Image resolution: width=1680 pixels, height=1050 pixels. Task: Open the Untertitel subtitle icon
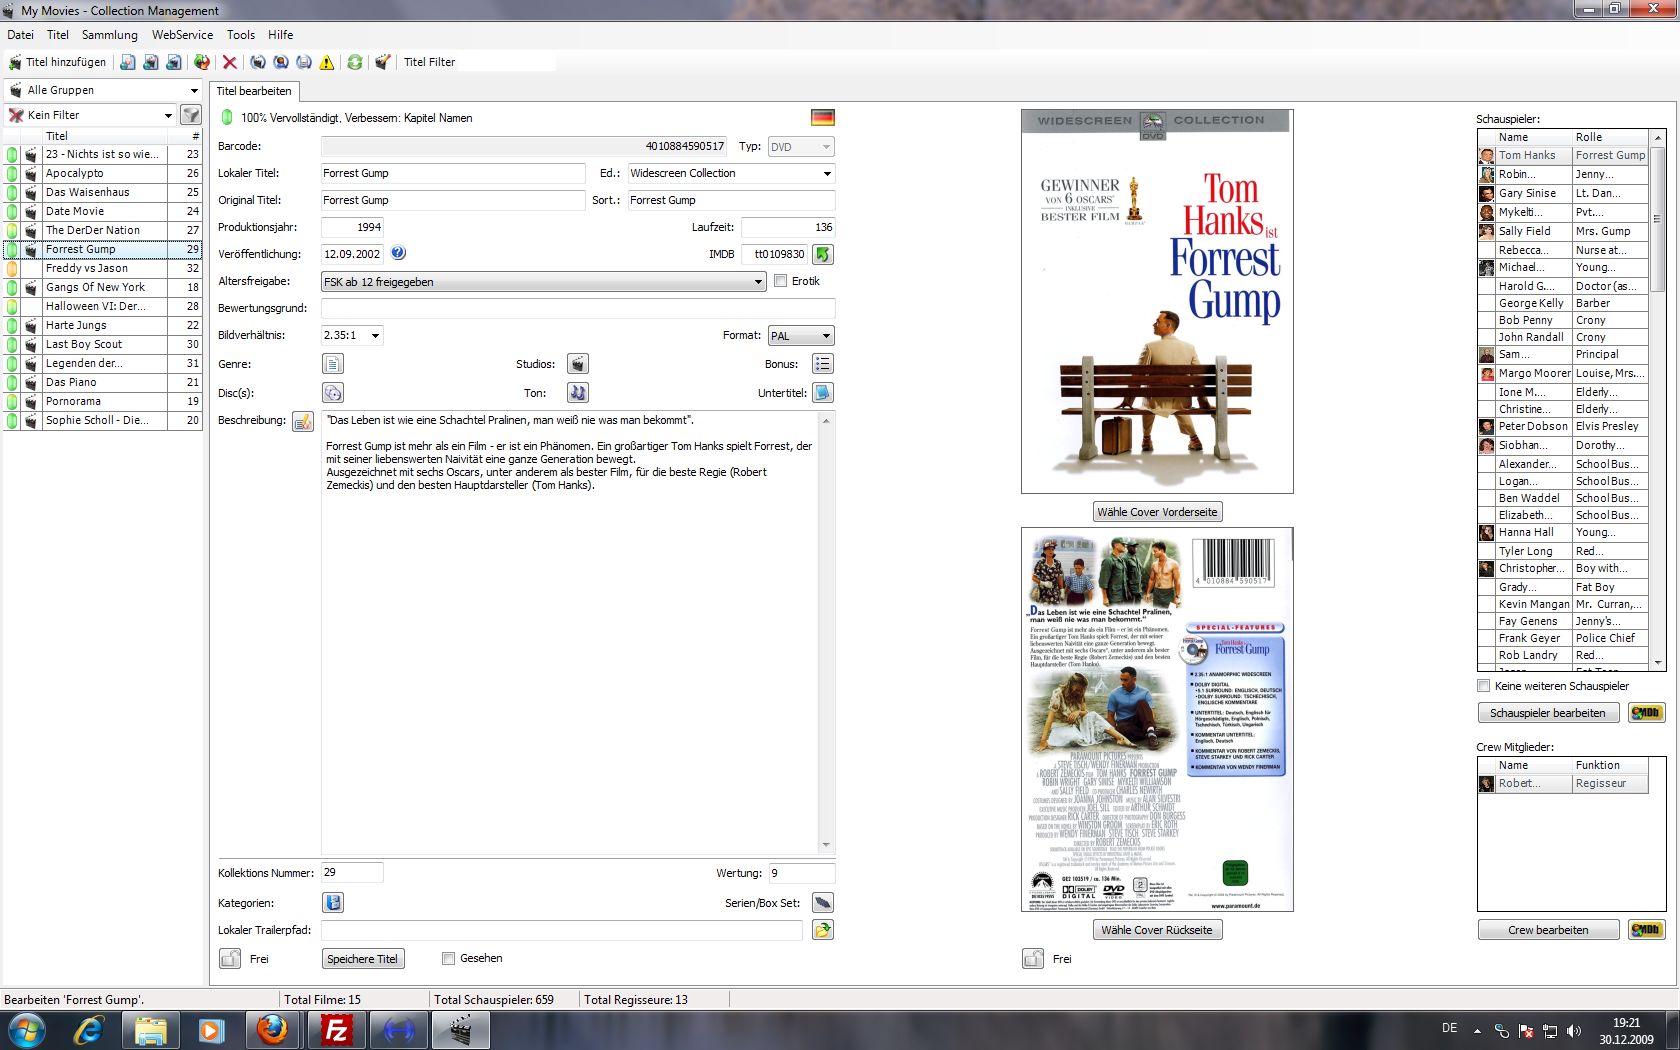click(822, 393)
